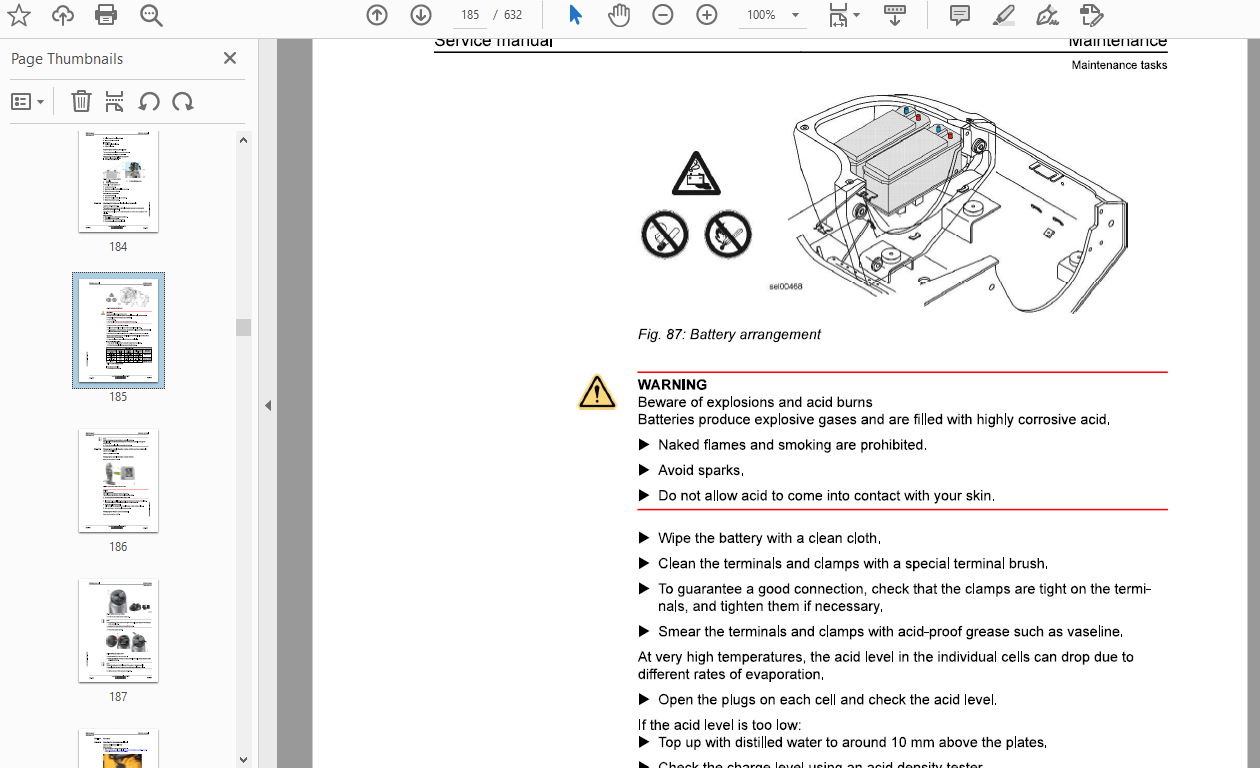Add a comment with the speech bubble tool
The image size is (1260, 768).
960,15
